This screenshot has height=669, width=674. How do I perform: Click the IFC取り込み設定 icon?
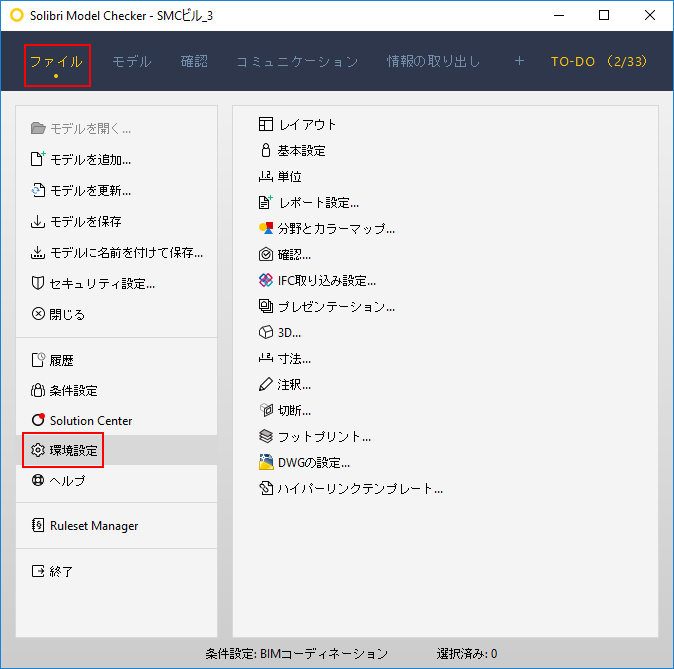point(266,280)
